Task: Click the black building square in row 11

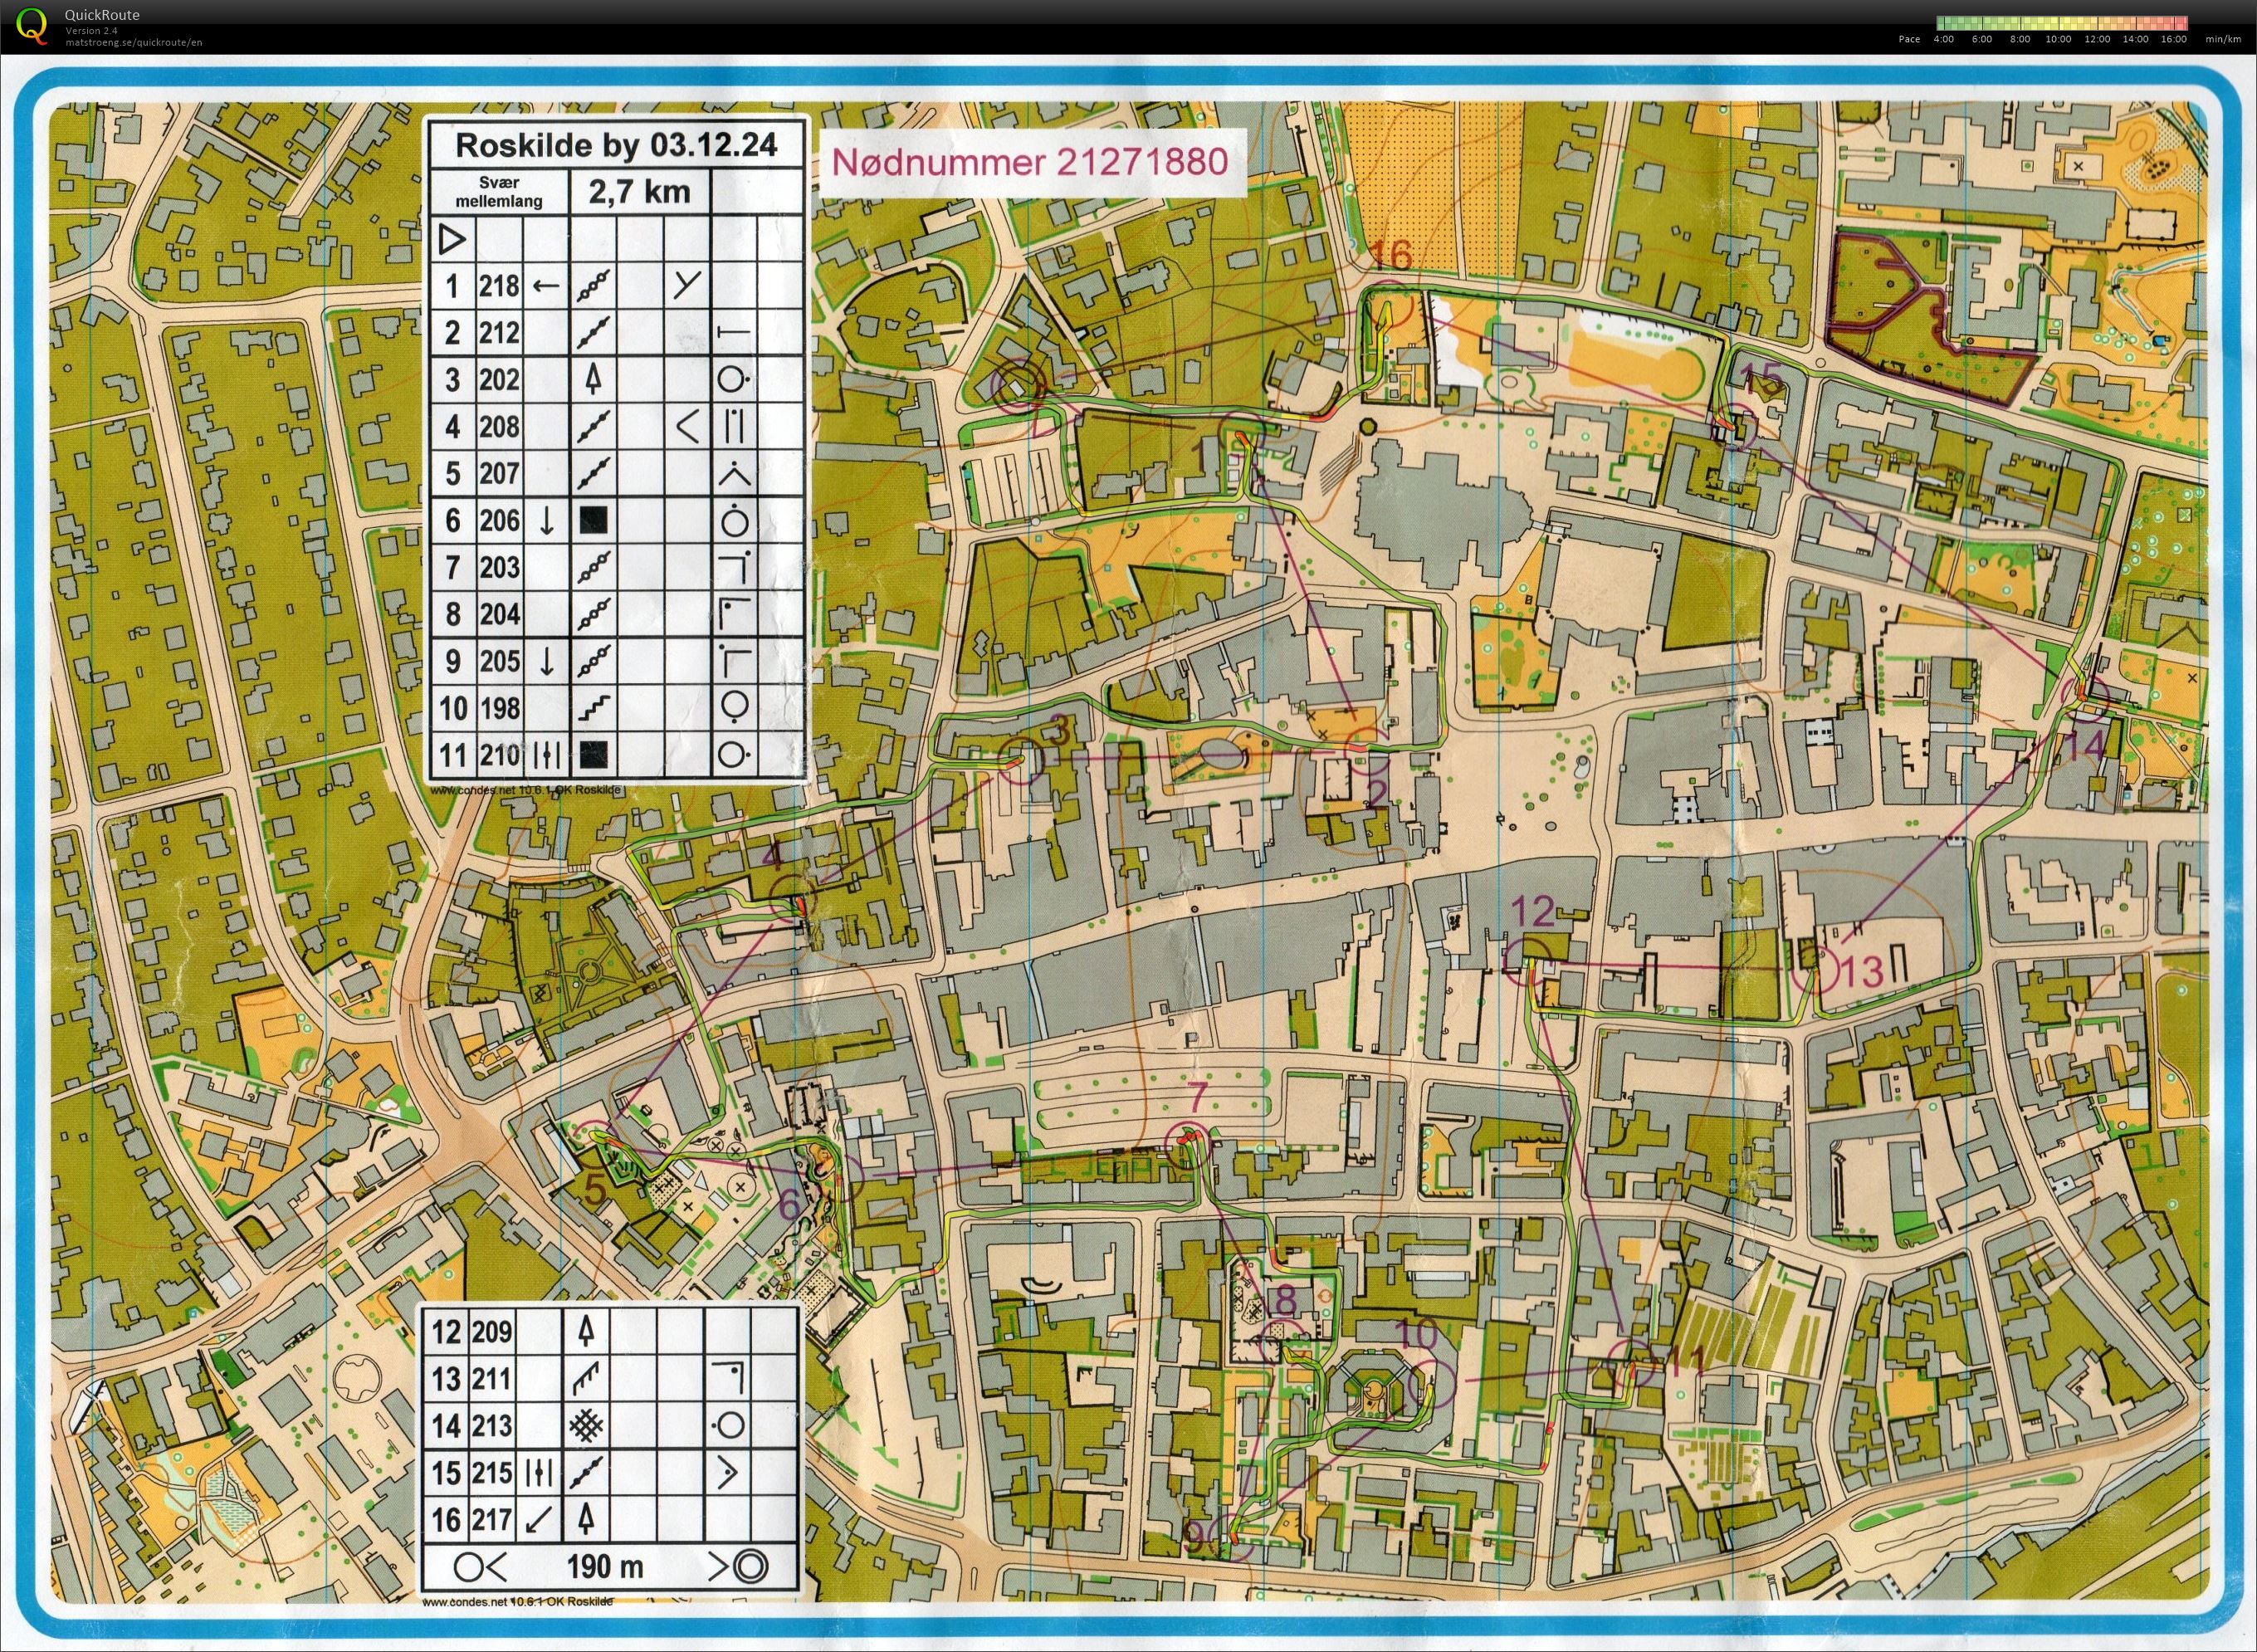Action: tap(593, 754)
